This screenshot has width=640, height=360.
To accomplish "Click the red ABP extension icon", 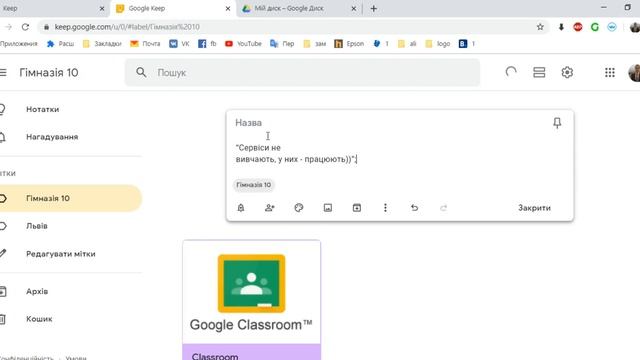I will [x=578, y=27].
